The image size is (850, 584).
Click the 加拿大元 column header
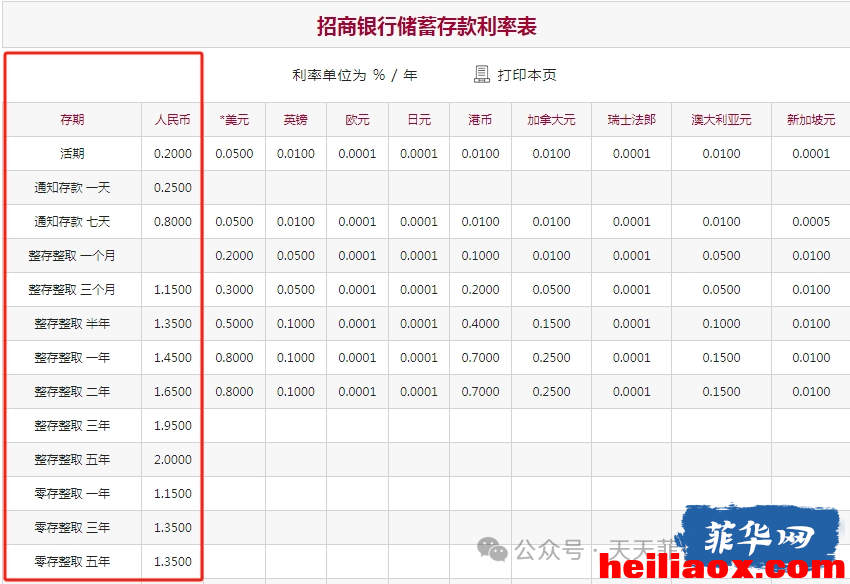(x=551, y=119)
